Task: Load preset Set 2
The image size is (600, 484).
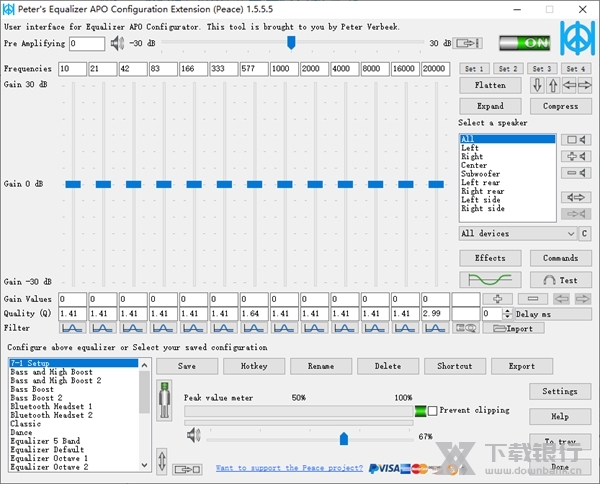Action: pos(508,69)
